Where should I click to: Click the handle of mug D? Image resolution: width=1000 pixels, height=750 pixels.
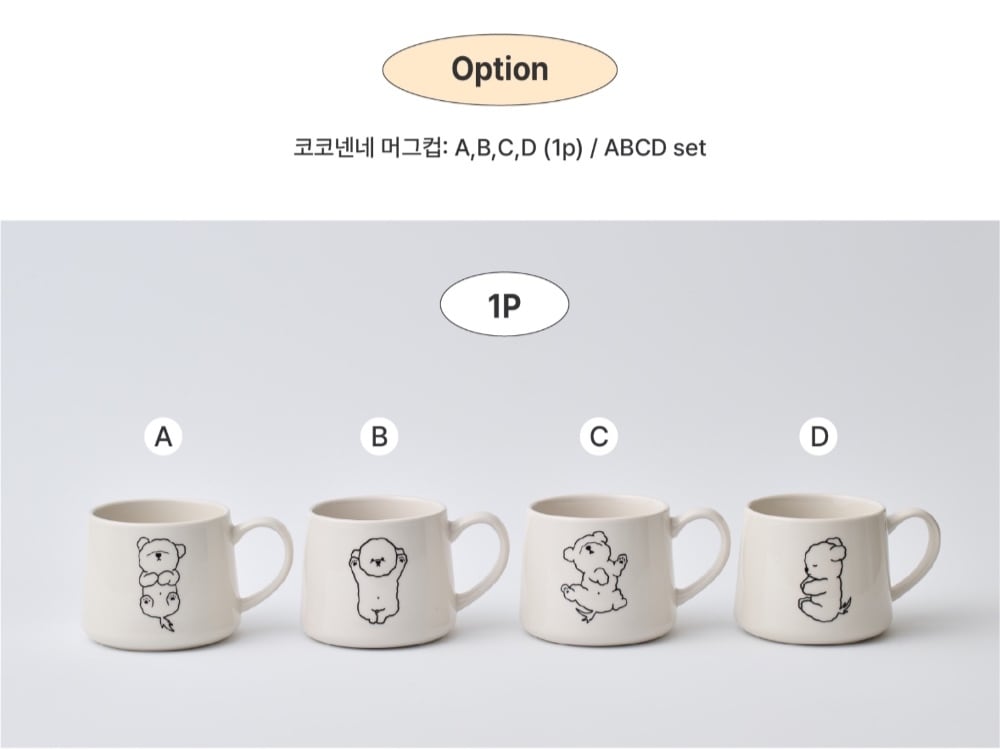(913, 552)
